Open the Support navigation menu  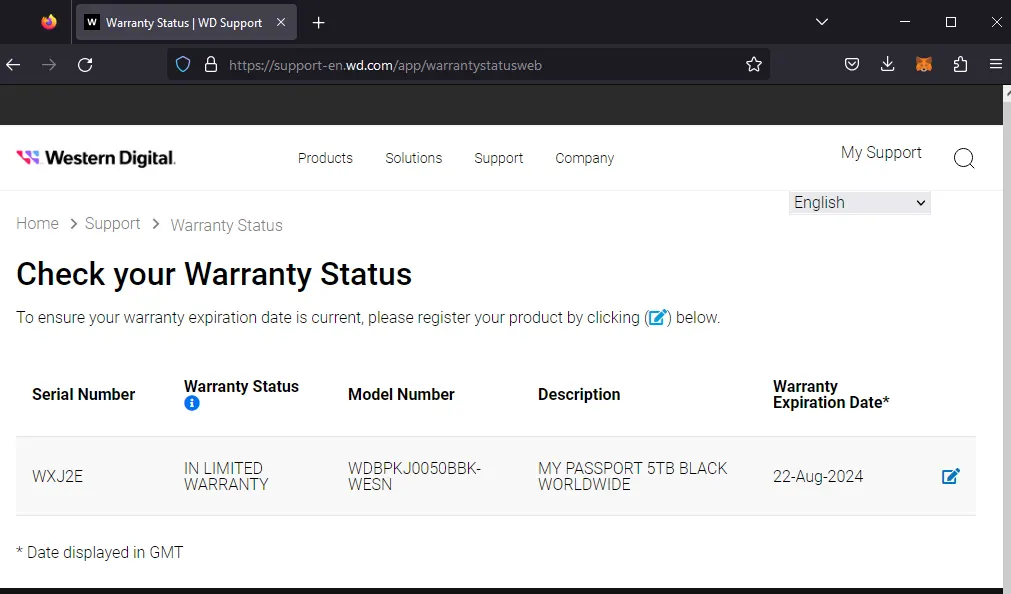coord(498,158)
